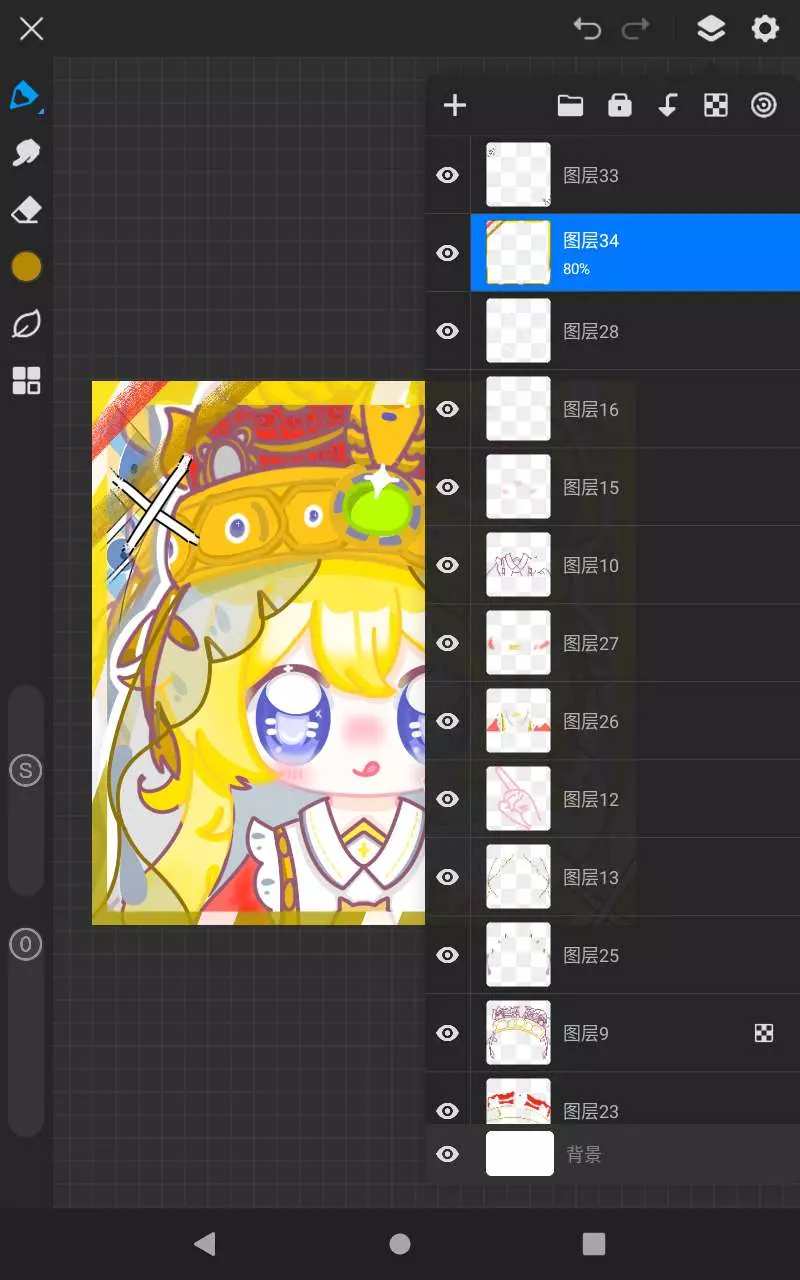Select layer name 图层16
Viewport: 800px width, 1280px height.
coord(591,409)
